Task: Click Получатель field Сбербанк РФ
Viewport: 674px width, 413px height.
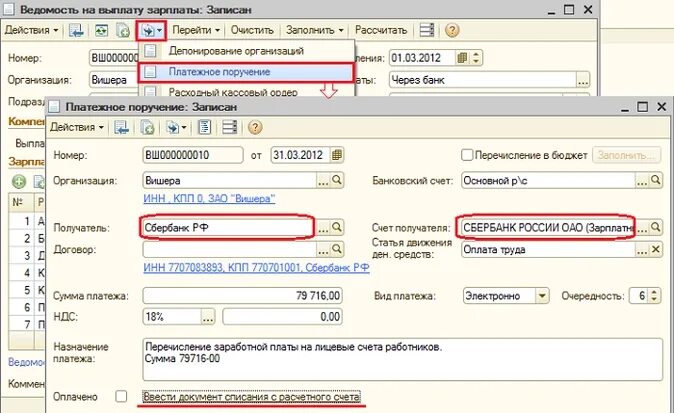Action: tap(227, 227)
